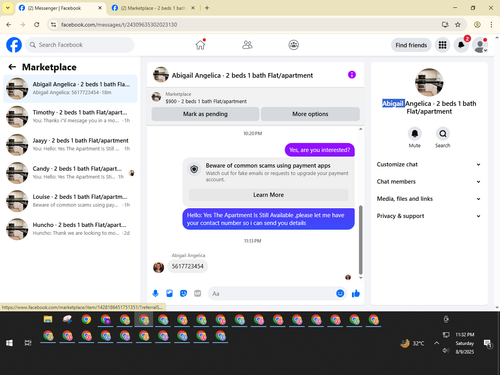Click the Find friends button

411,45
